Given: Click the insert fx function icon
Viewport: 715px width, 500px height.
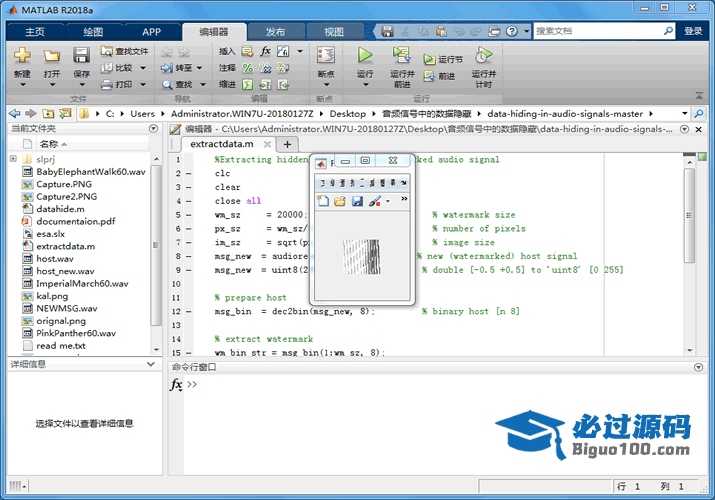Looking at the screenshot, I should click(x=265, y=51).
